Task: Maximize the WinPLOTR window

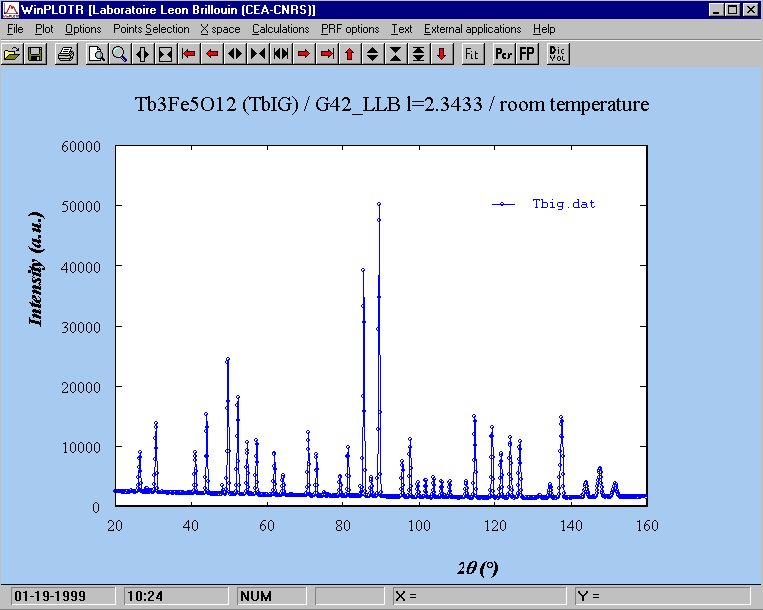Action: [734, 10]
